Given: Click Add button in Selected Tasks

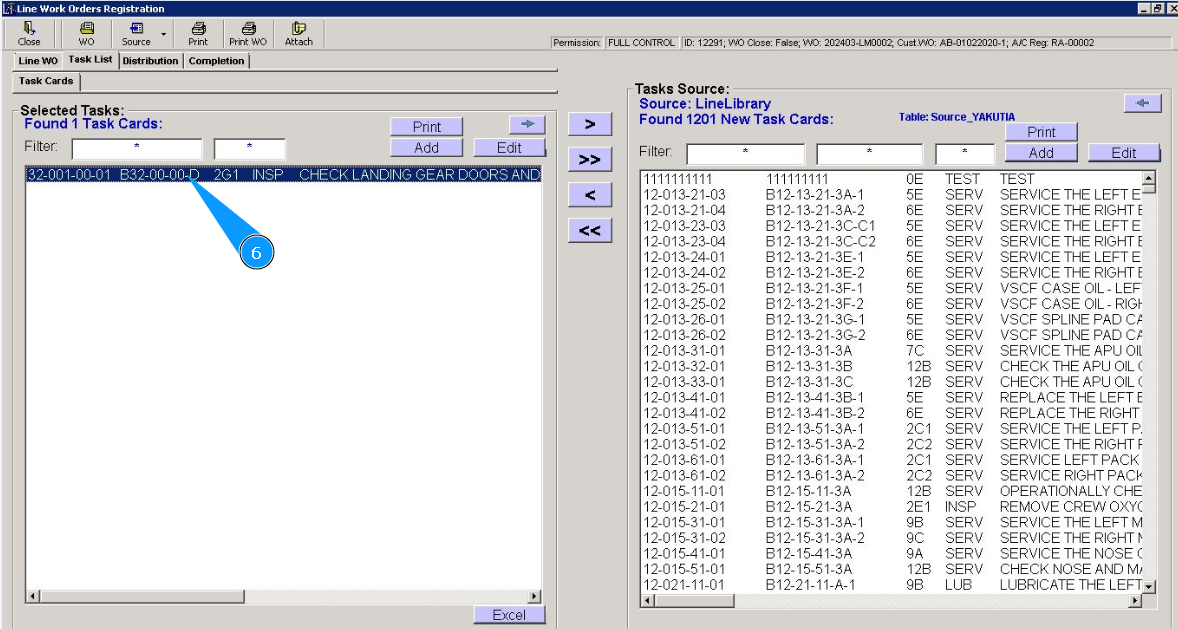Looking at the screenshot, I should click(x=427, y=147).
